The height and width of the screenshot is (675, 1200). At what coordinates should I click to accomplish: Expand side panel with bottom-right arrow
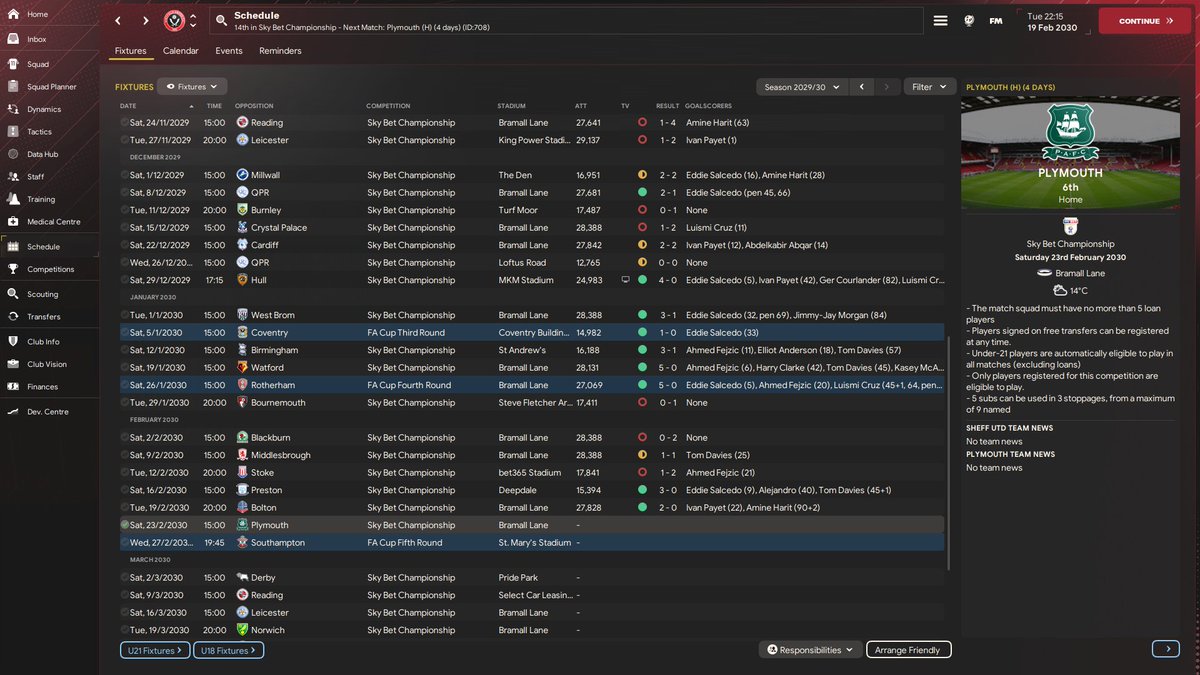(x=1166, y=649)
